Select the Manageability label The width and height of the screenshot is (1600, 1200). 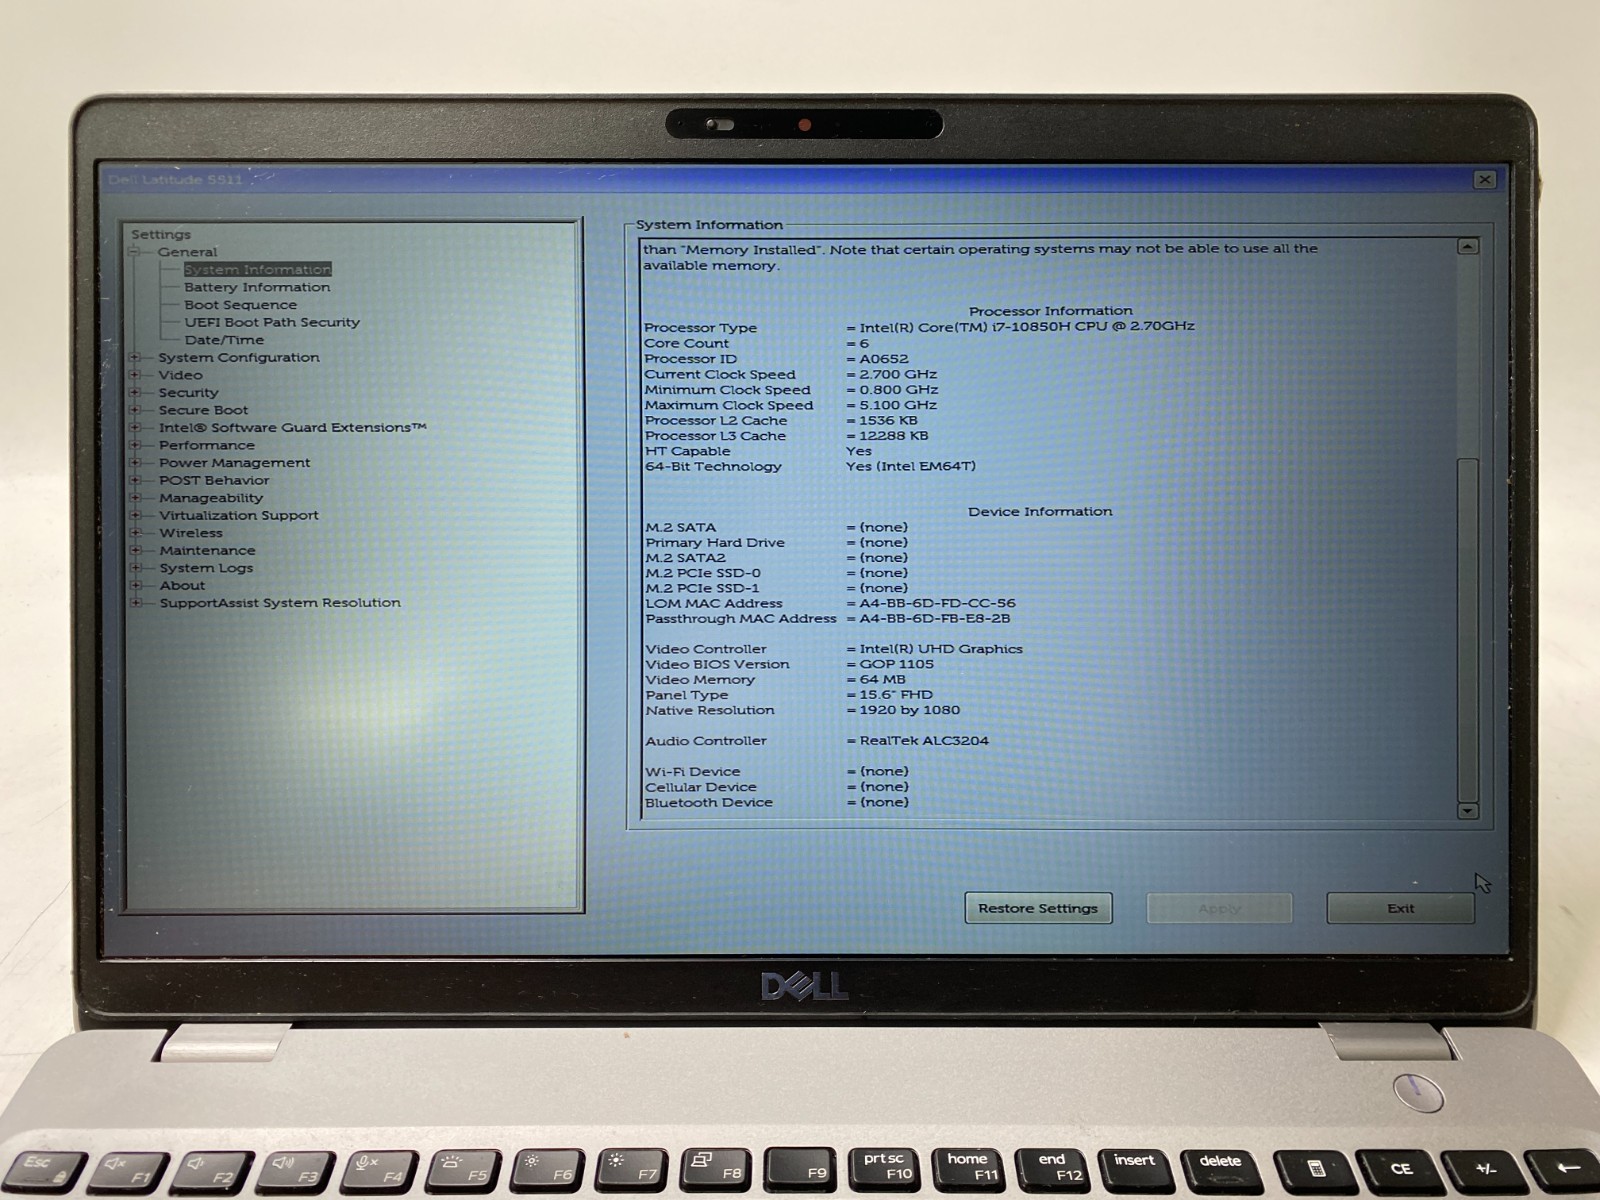[x=211, y=498]
